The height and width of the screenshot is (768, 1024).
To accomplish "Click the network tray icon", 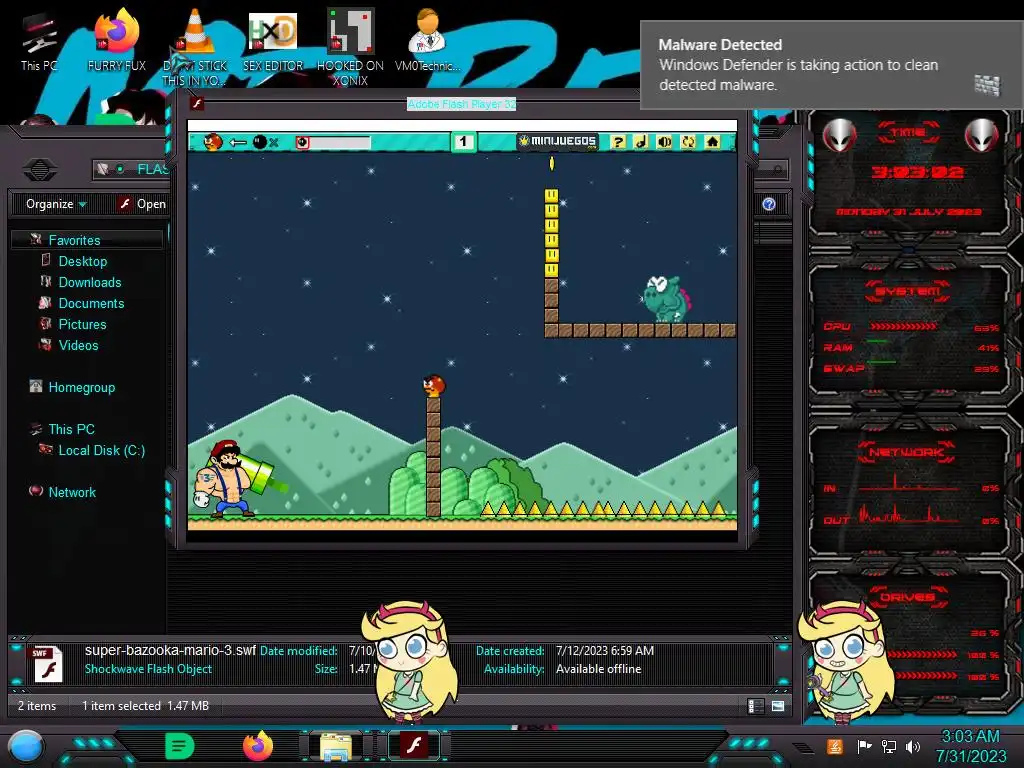I will coord(889,746).
